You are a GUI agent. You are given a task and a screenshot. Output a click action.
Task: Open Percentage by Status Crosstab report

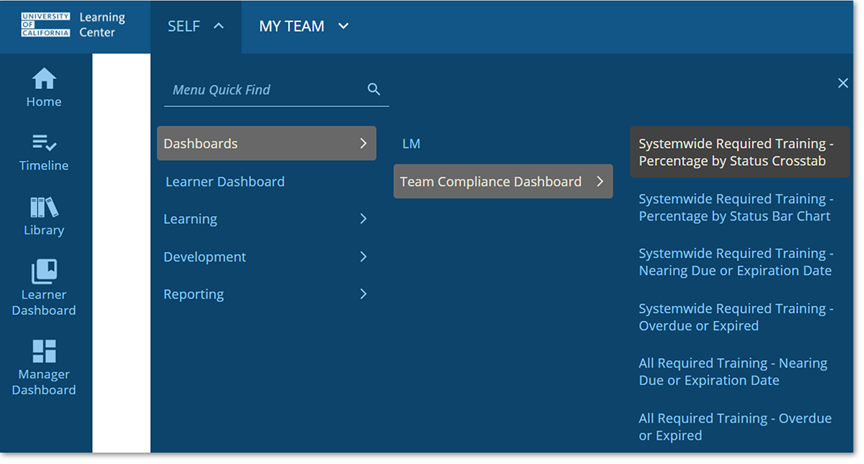pyautogui.click(x=739, y=152)
